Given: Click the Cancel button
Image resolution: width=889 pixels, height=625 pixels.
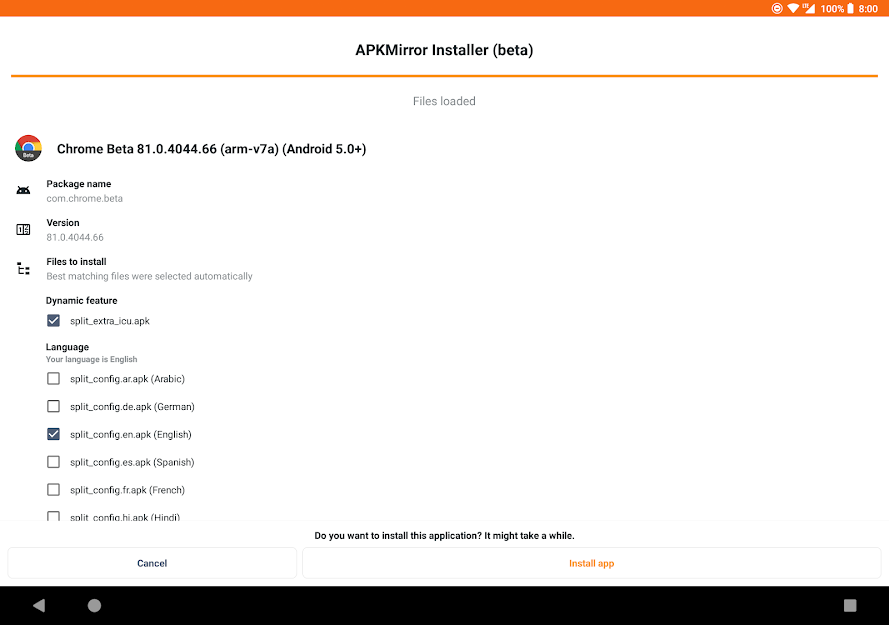Looking at the screenshot, I should pyautogui.click(x=152, y=563).
